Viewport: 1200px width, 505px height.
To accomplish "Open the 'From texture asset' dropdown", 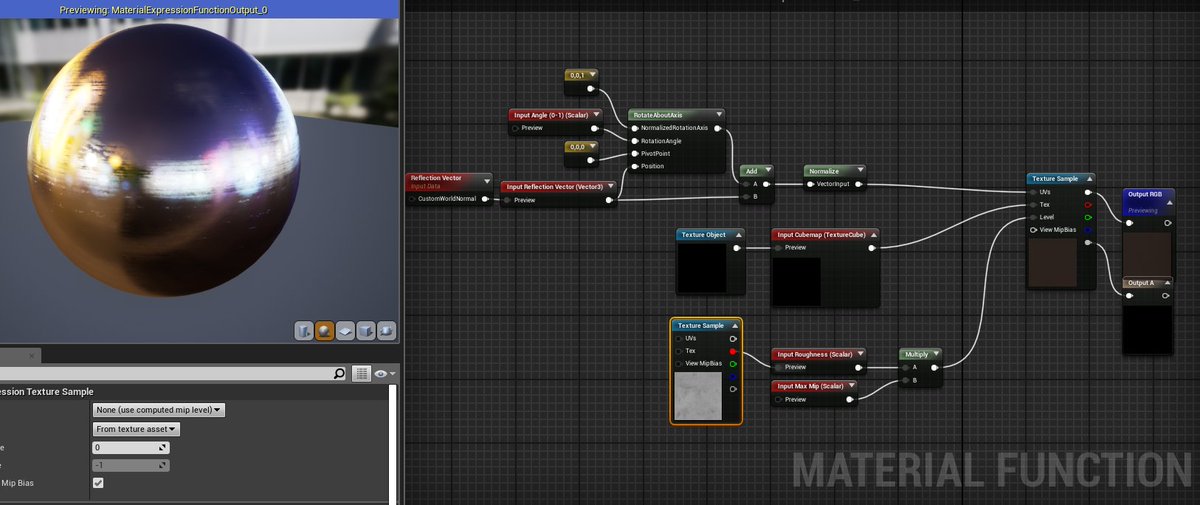I will [137, 429].
